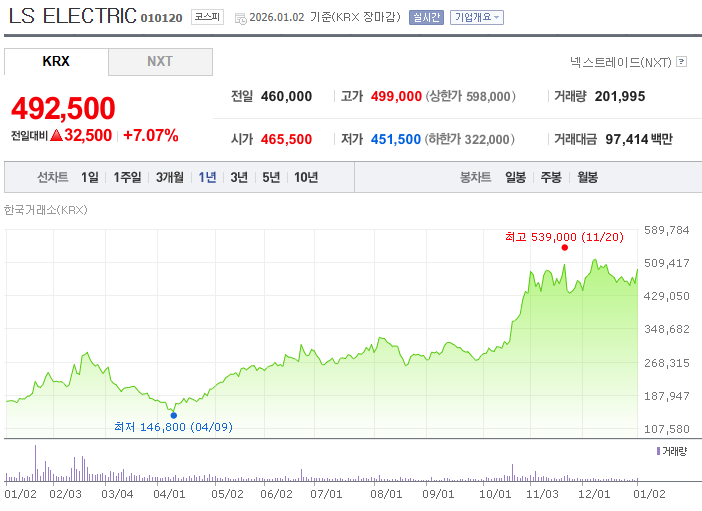Click the current price 492,500
Image resolution: width=702 pixels, height=511 pixels.
[x=63, y=108]
